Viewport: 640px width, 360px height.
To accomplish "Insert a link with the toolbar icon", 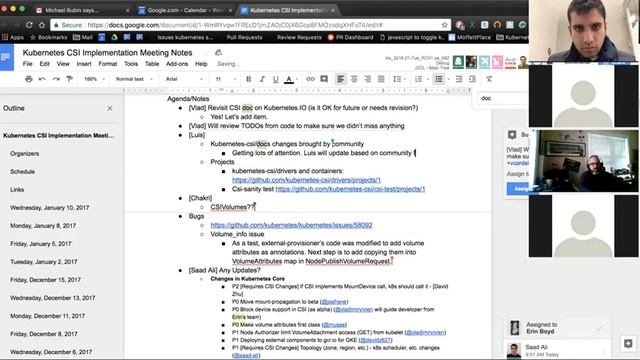I will pos(311,79).
